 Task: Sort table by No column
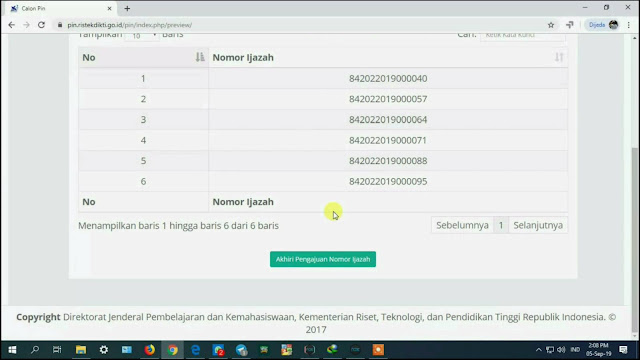[143, 57]
